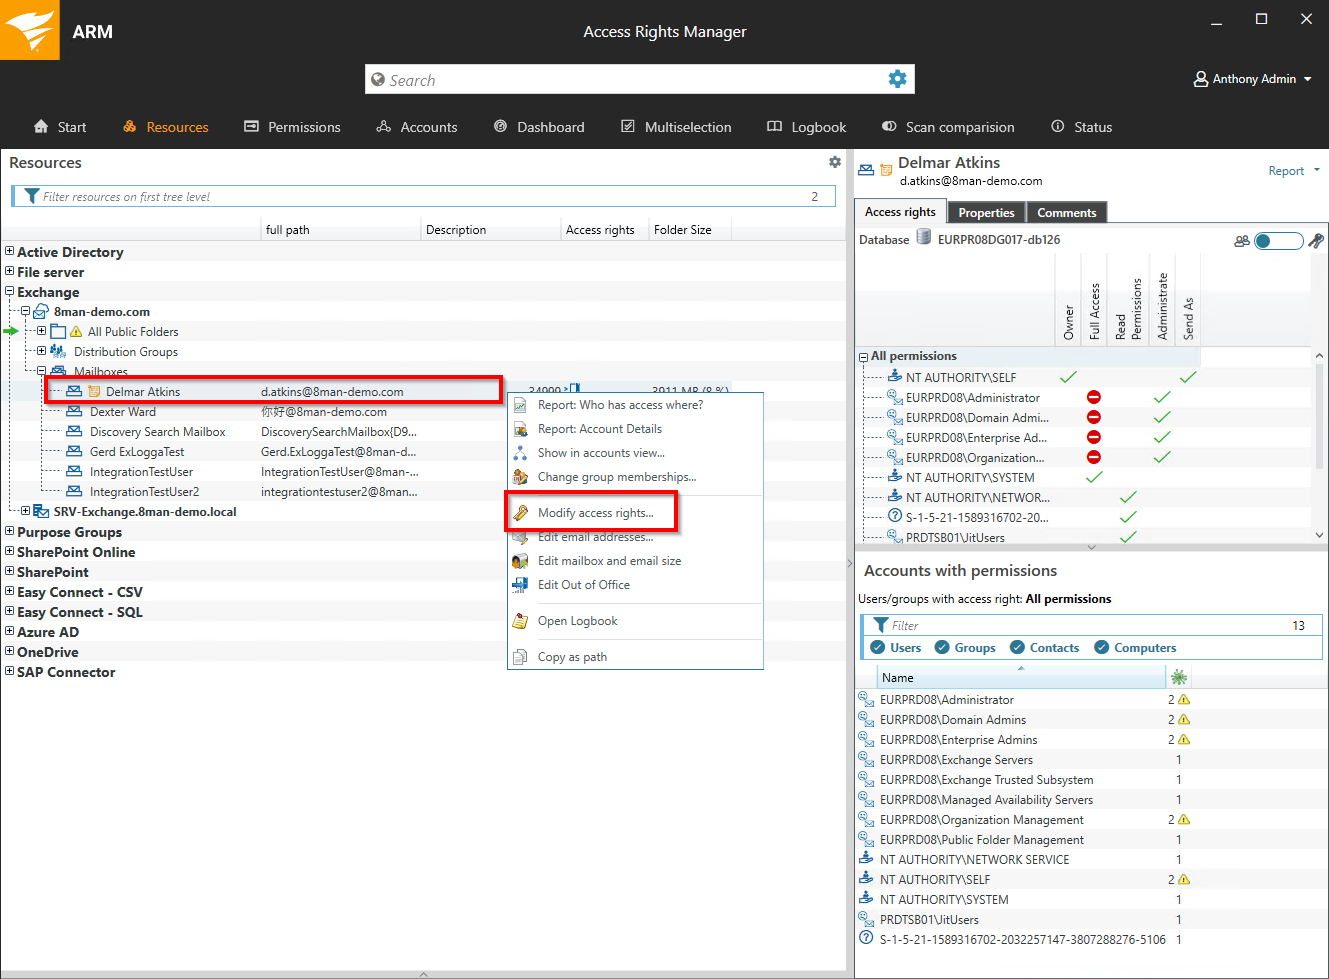The image size is (1329, 979).
Task: Switch to the Properties tab
Action: click(x=986, y=212)
